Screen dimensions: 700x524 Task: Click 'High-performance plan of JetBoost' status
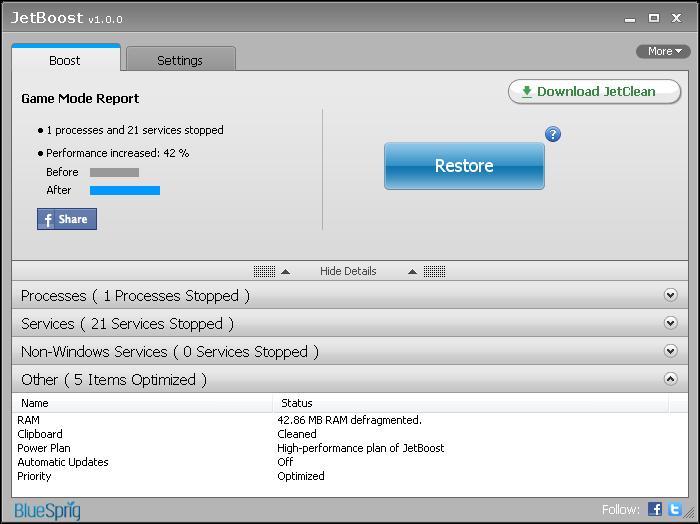point(361,448)
